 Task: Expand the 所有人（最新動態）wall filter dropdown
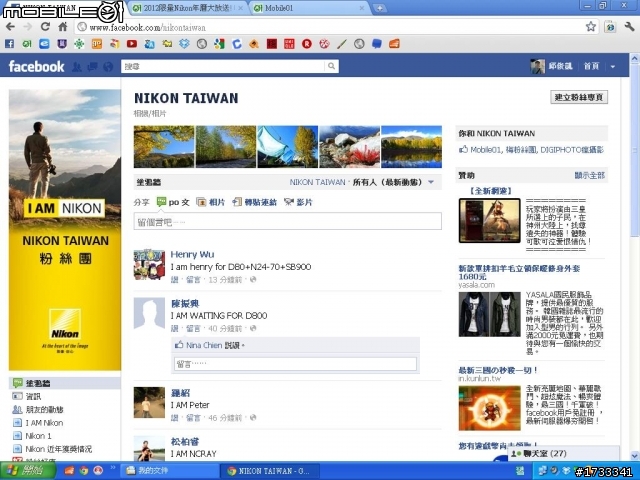(431, 182)
